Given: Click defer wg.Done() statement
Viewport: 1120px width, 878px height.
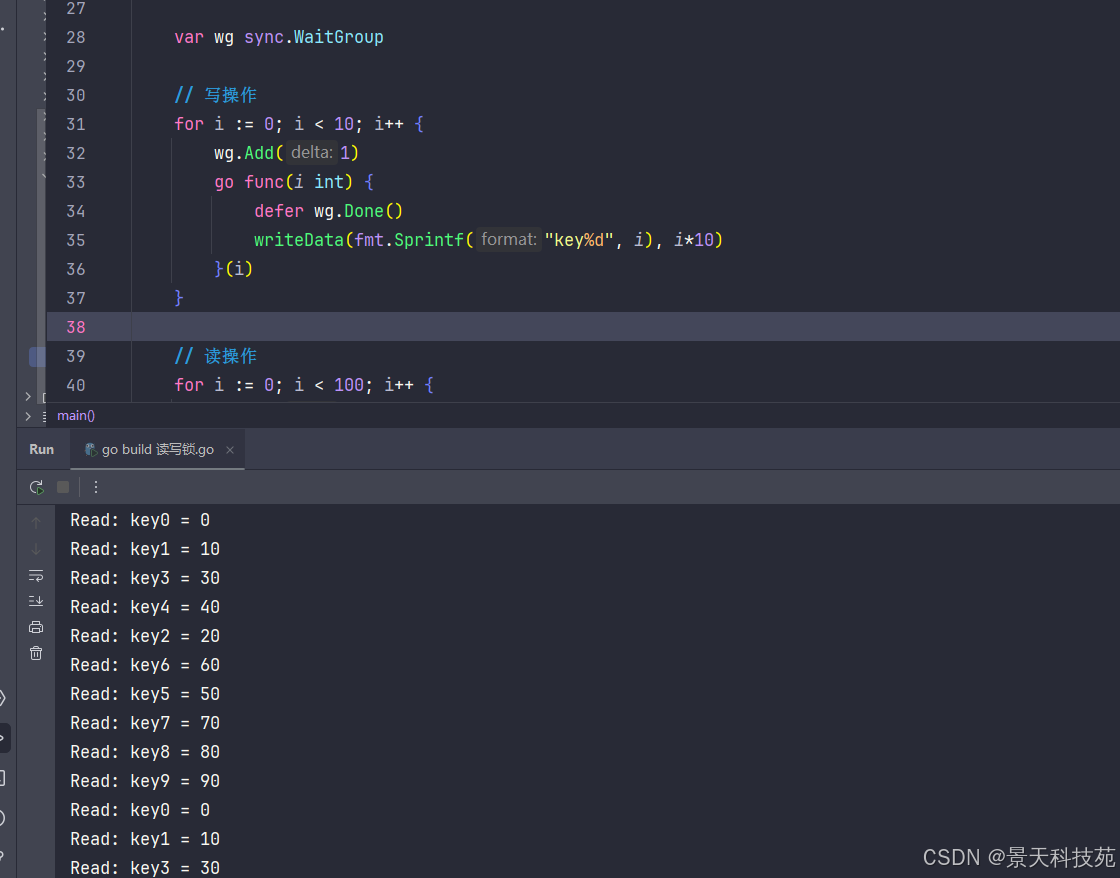Looking at the screenshot, I should (329, 211).
